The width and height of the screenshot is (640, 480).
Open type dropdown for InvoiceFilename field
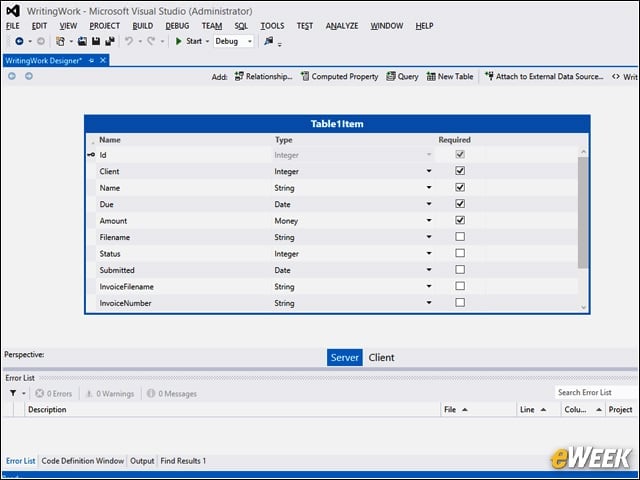pyautogui.click(x=429, y=286)
